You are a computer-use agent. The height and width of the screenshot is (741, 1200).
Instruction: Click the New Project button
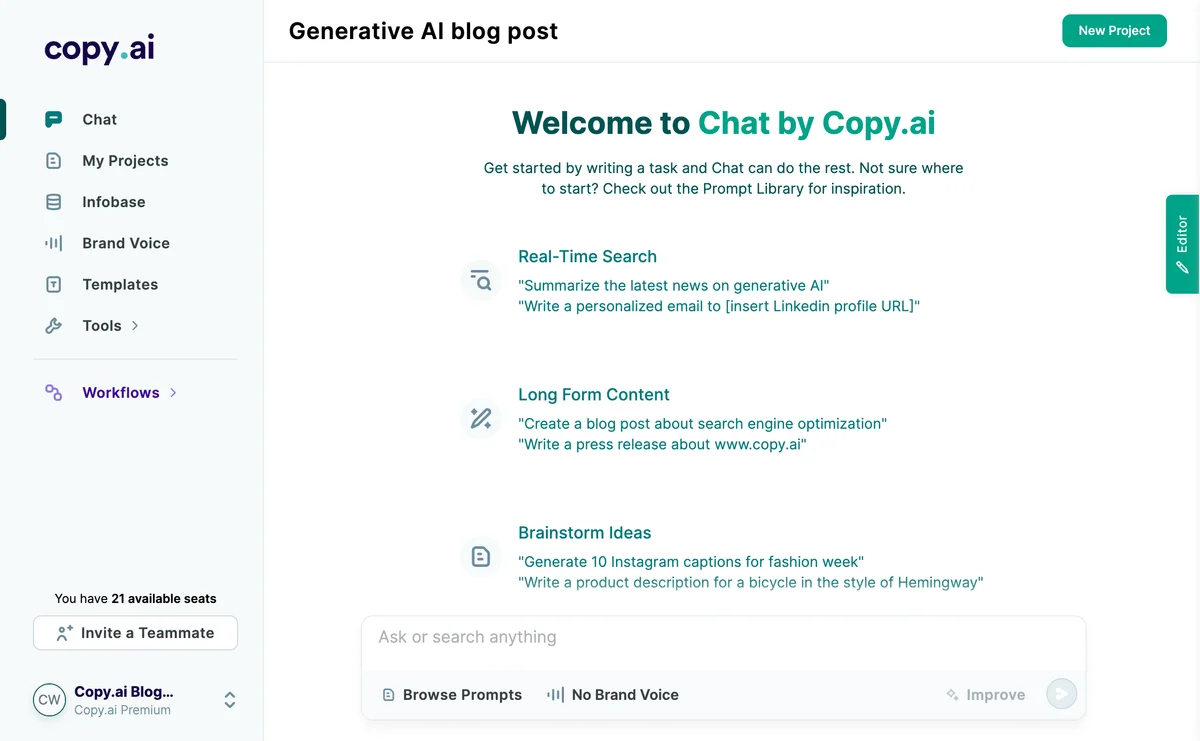click(x=1114, y=30)
